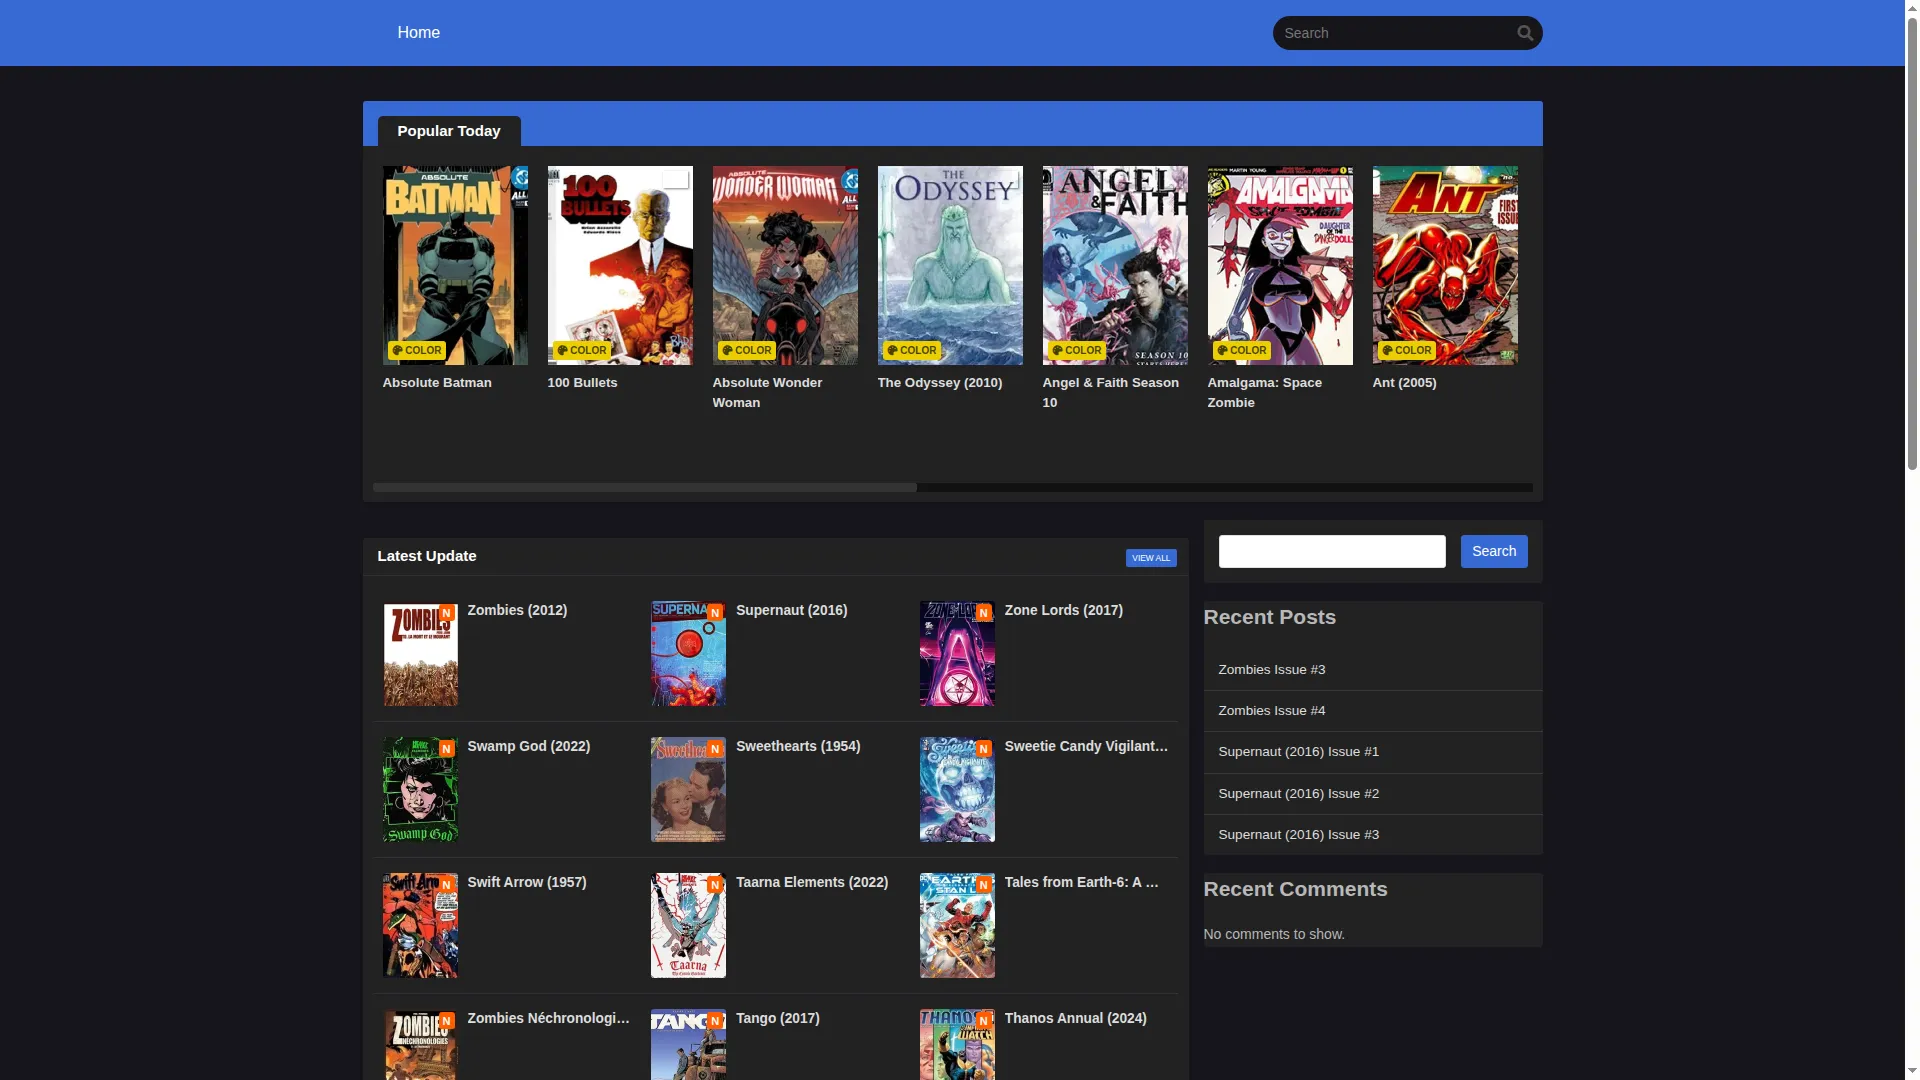Image resolution: width=1920 pixels, height=1080 pixels.
Task: Click the Recent Posts heading
Action: pyautogui.click(x=1269, y=617)
